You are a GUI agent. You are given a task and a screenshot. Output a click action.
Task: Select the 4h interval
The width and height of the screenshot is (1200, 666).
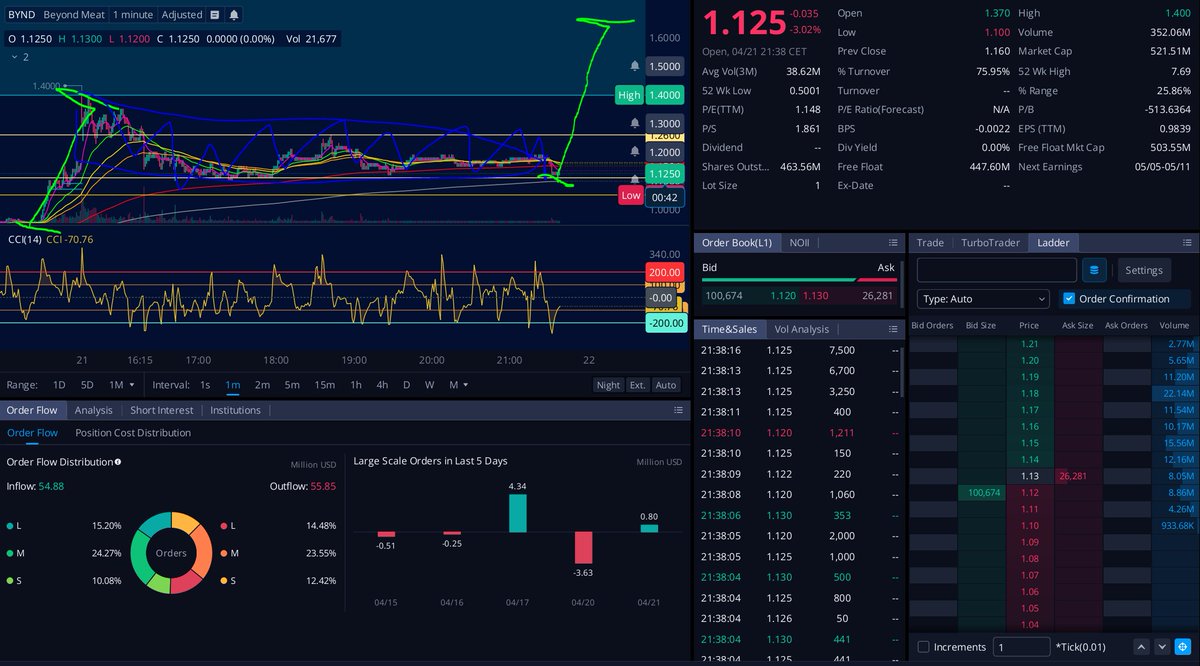coord(382,385)
